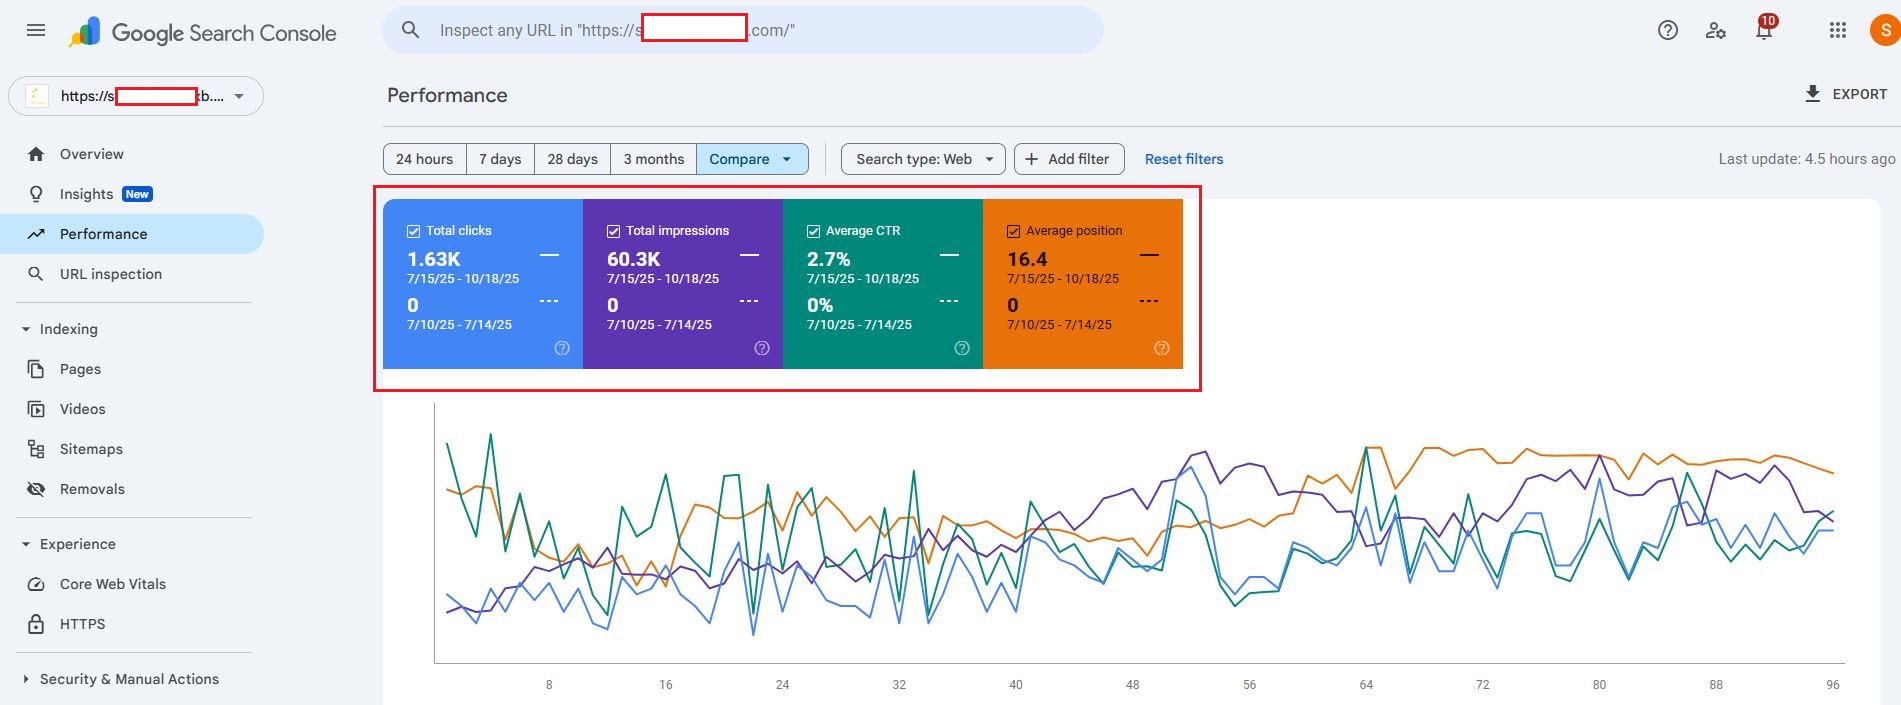Click the help question mark icon
Image resolution: width=1901 pixels, height=705 pixels.
1667,30
